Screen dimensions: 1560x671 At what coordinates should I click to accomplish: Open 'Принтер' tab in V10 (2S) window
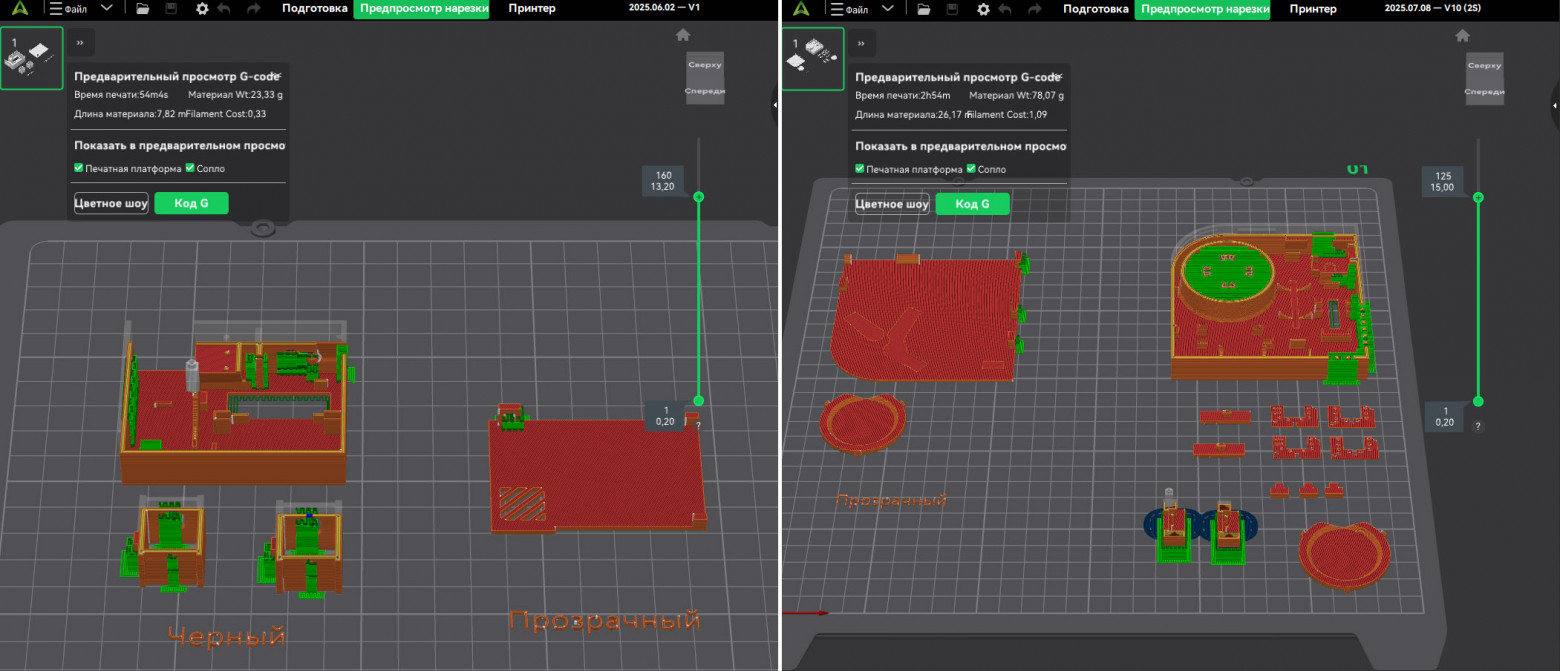tap(1312, 9)
